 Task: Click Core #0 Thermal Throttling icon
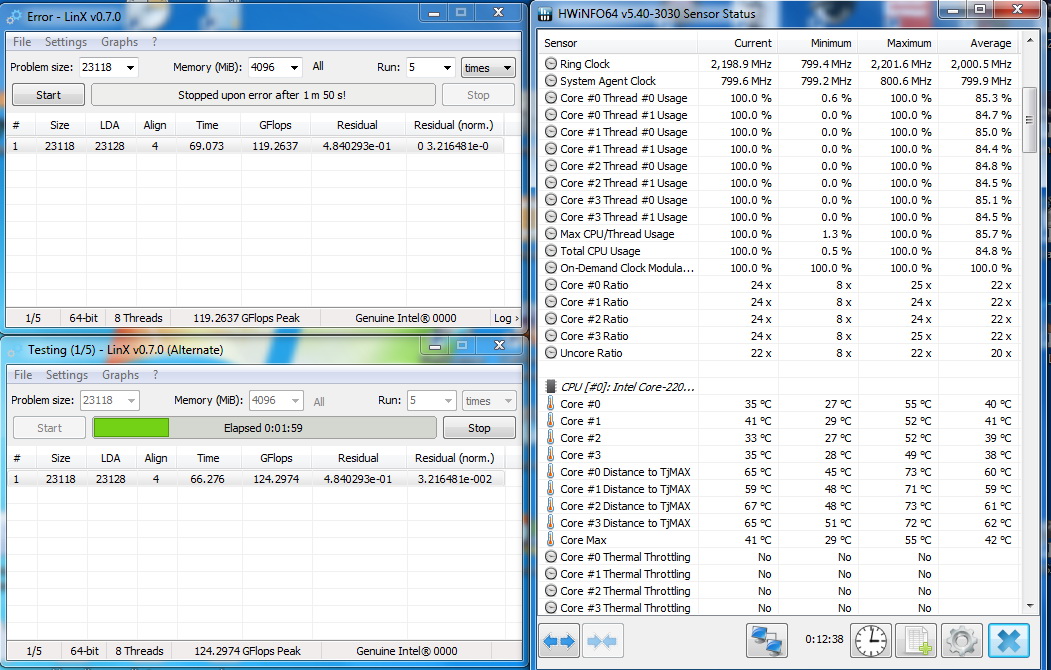[551, 557]
